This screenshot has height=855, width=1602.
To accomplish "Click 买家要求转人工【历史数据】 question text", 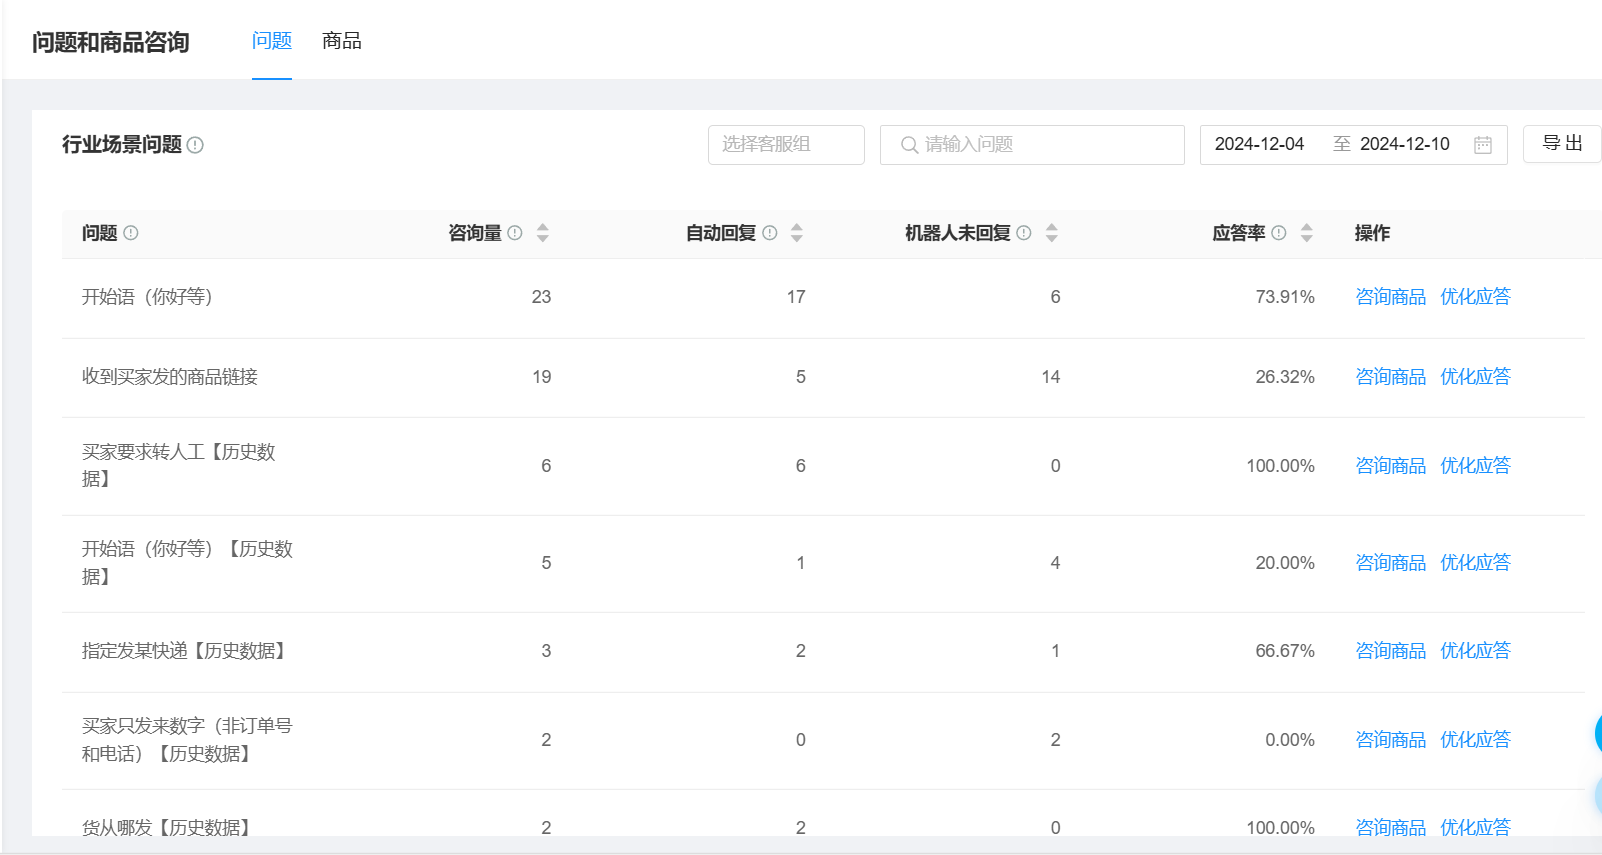I will tap(179, 465).
